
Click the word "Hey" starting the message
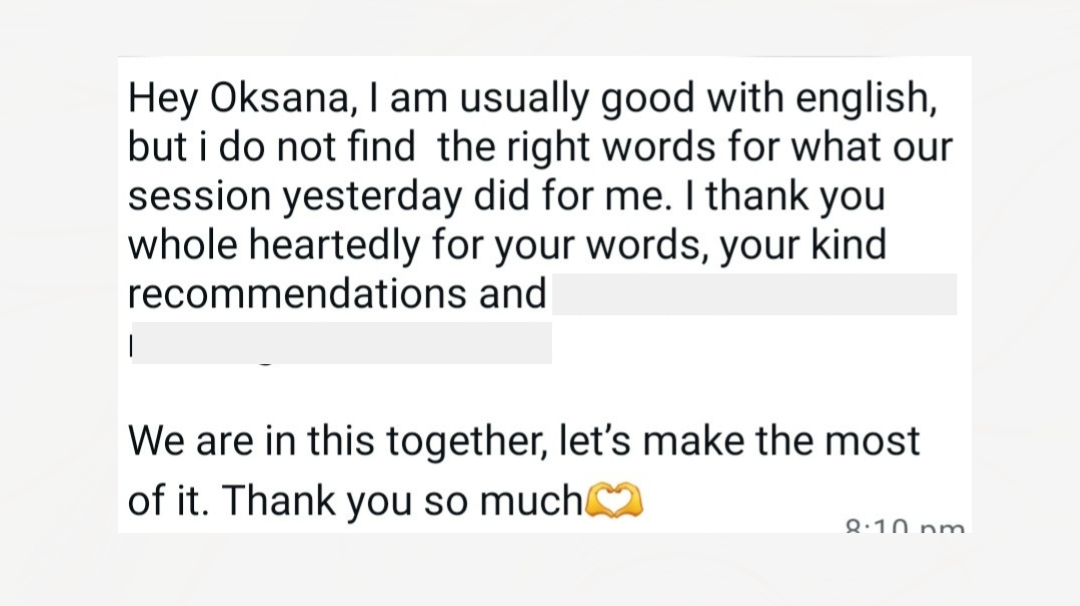coord(163,99)
